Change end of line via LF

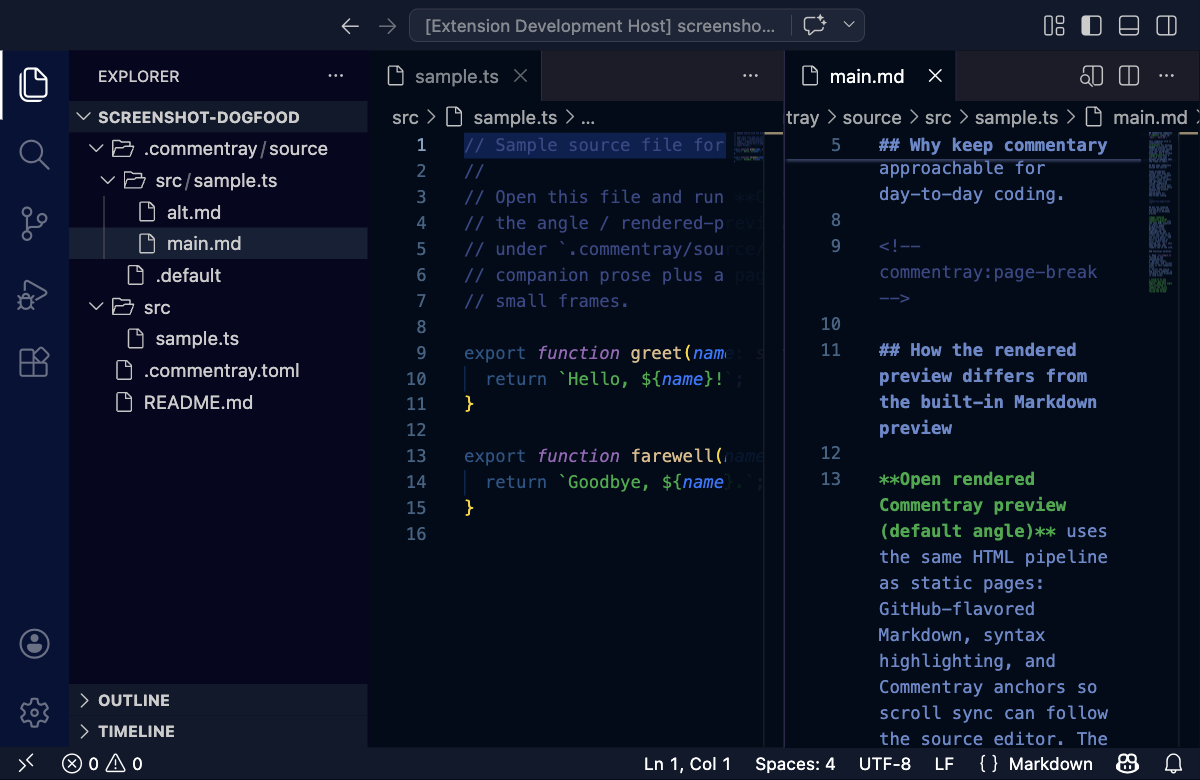click(944, 764)
